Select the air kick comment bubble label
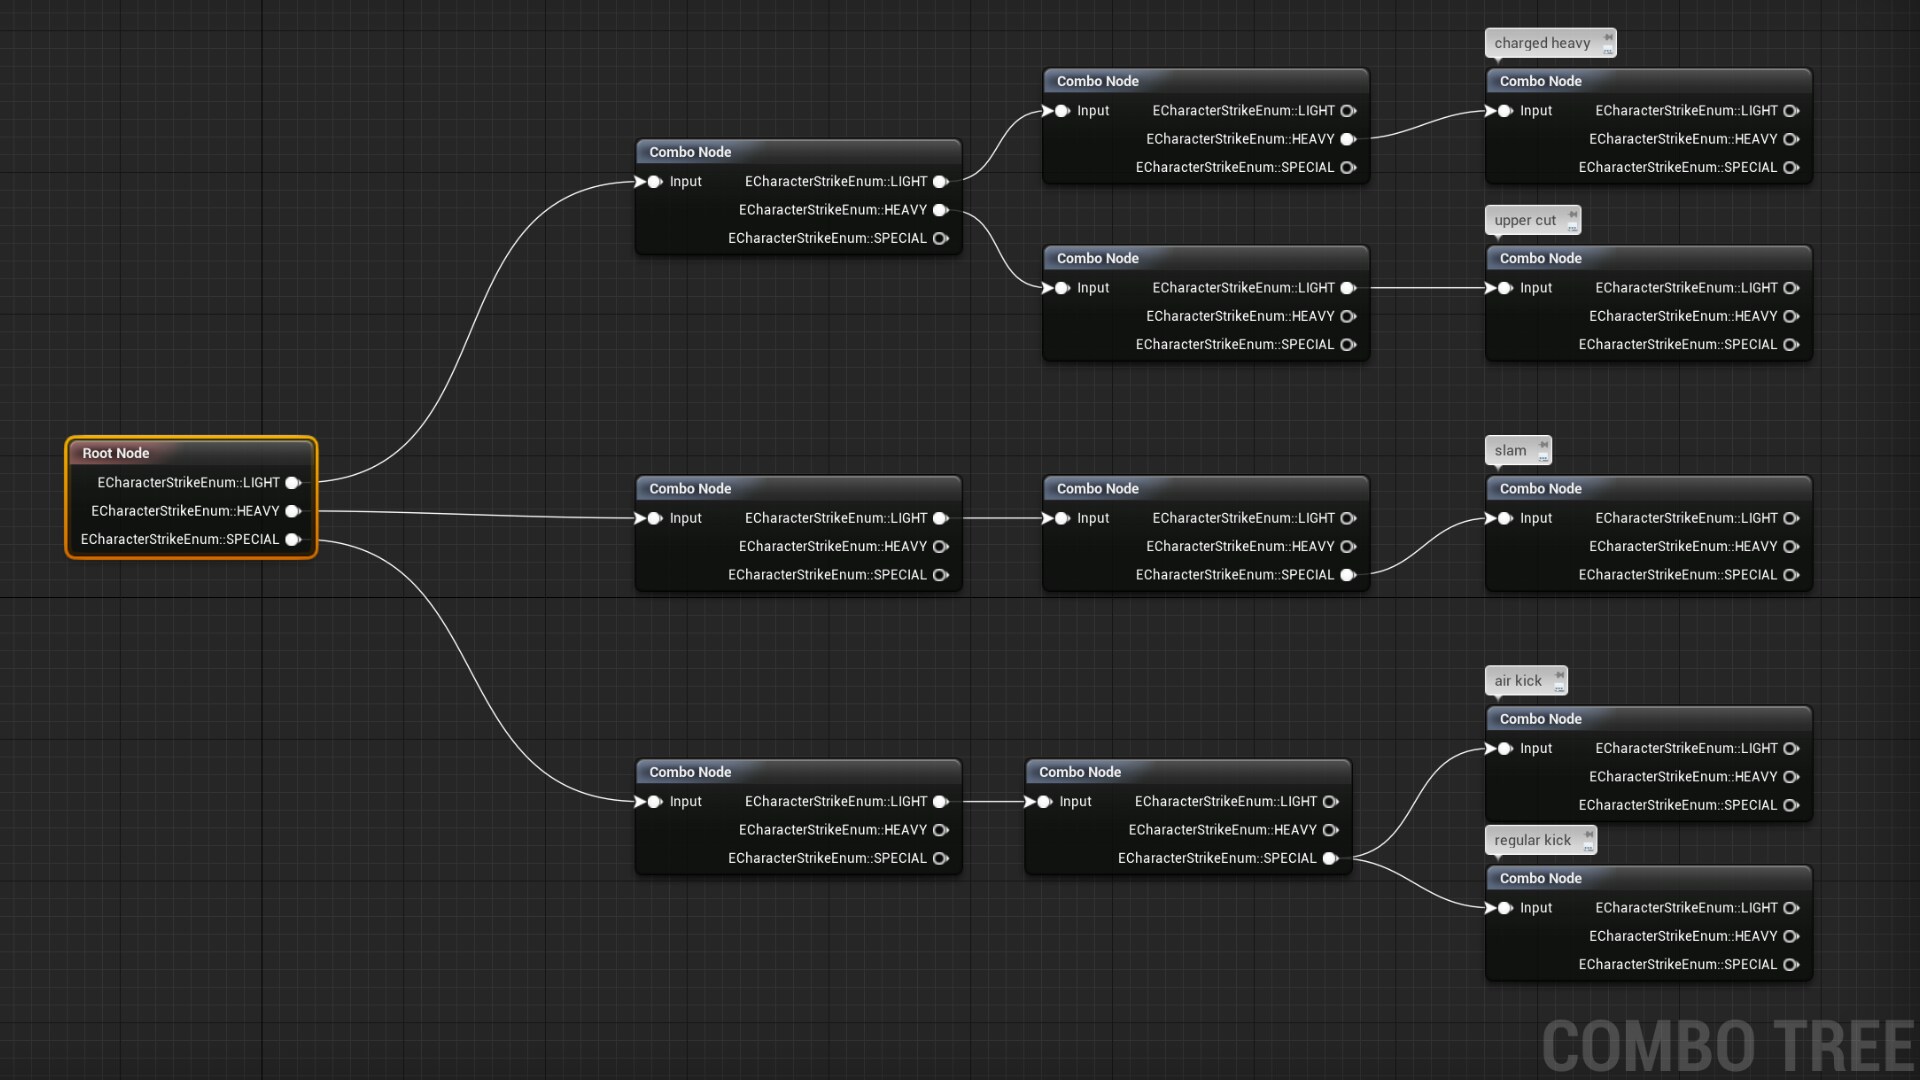The height and width of the screenshot is (1080, 1920). click(x=1518, y=680)
